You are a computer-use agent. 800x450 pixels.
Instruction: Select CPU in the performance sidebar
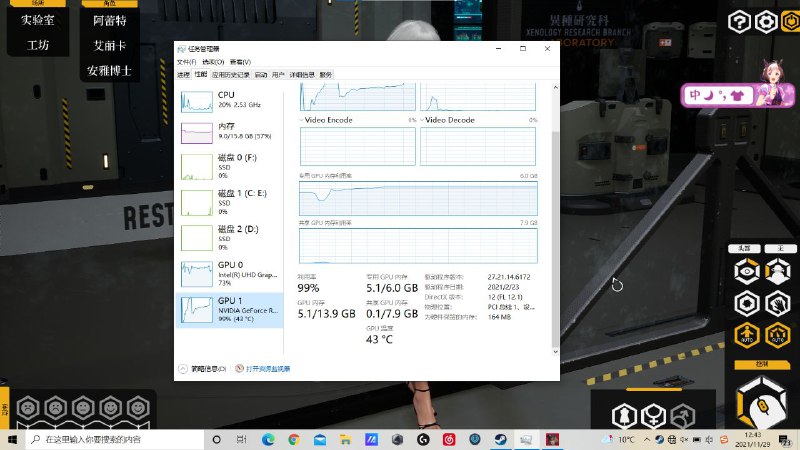tap(229, 99)
